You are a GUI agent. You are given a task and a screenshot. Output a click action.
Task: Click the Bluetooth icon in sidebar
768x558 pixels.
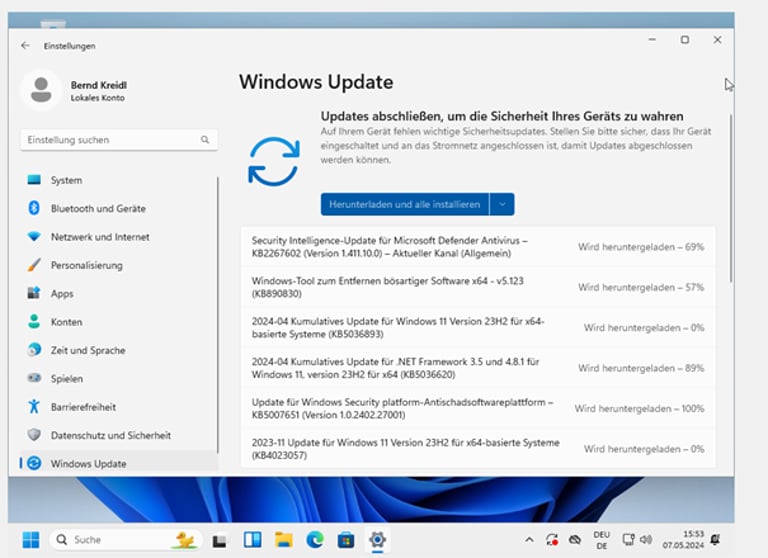[34, 208]
